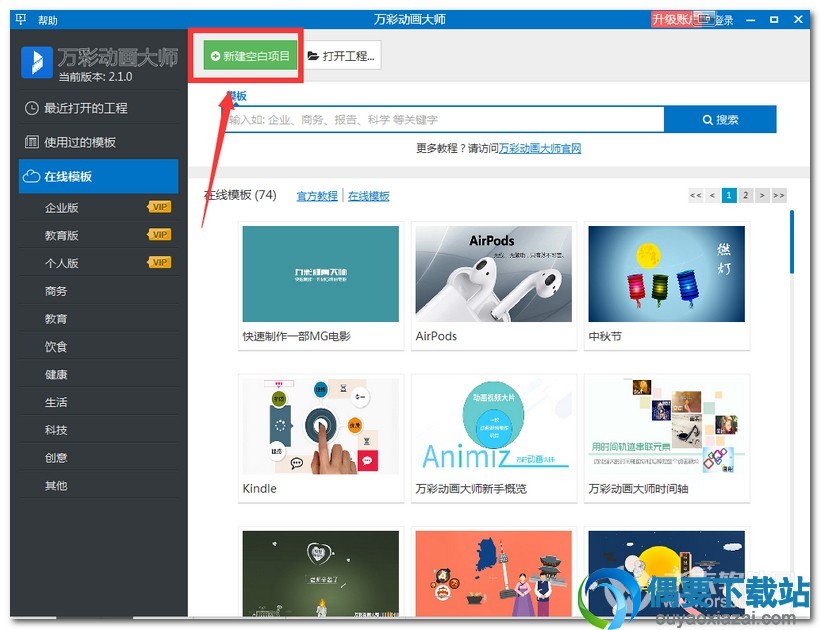Select page 2 in pagination

point(745,196)
